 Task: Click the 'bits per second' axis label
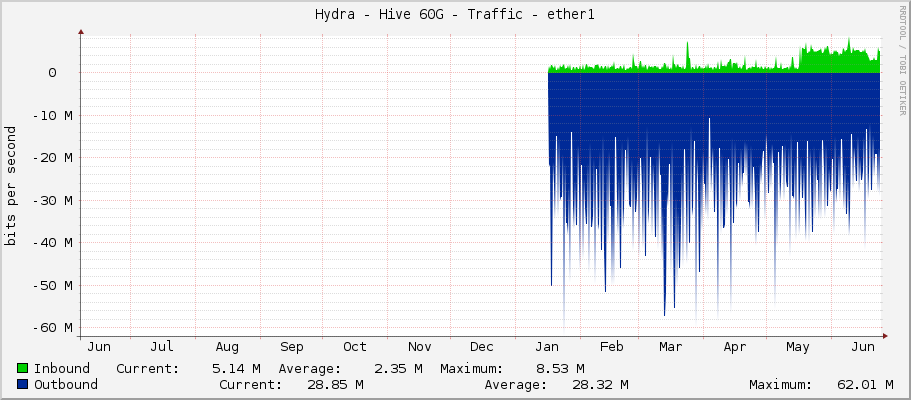pos(10,186)
